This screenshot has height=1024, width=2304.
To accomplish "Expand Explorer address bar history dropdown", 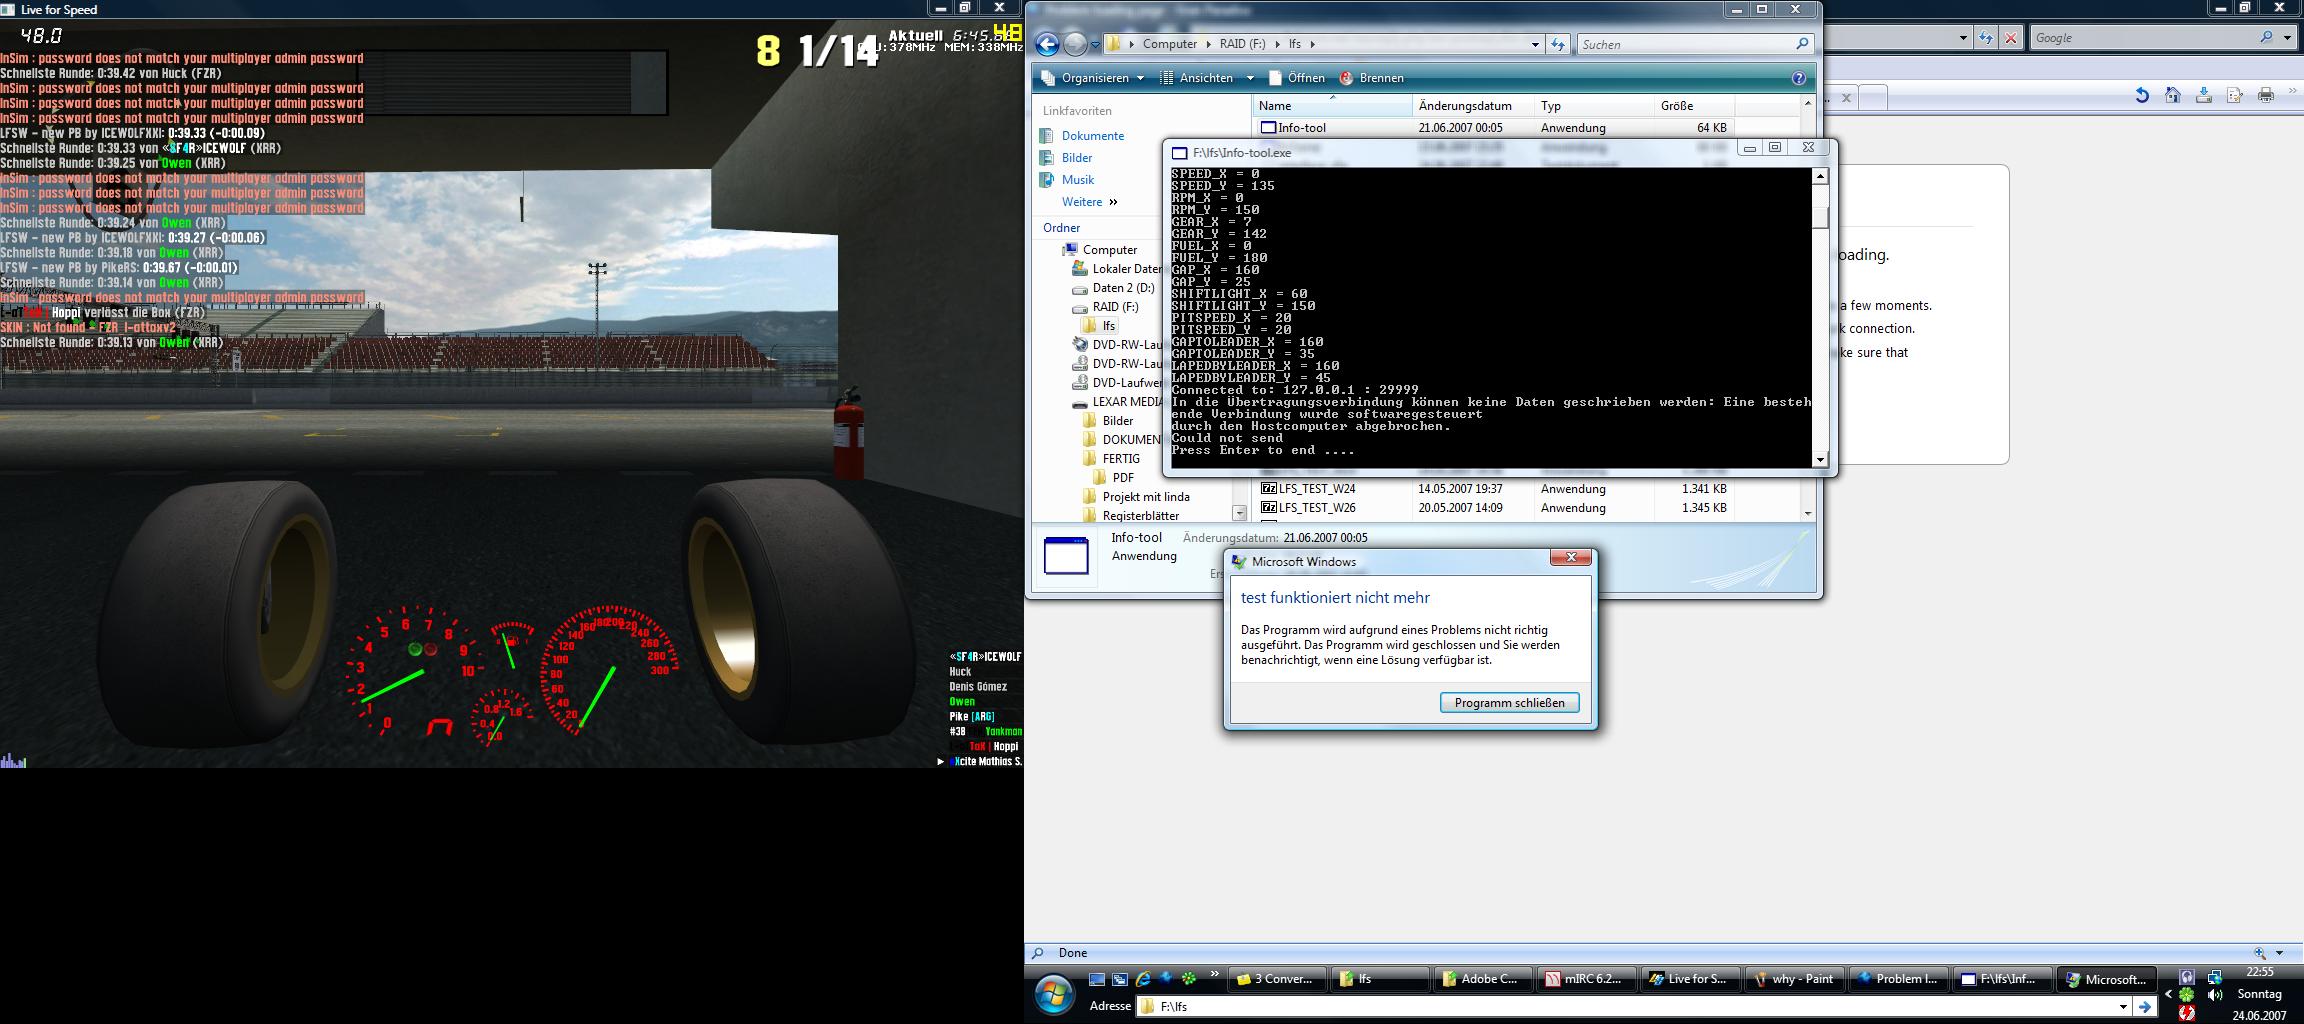I will click(1535, 44).
